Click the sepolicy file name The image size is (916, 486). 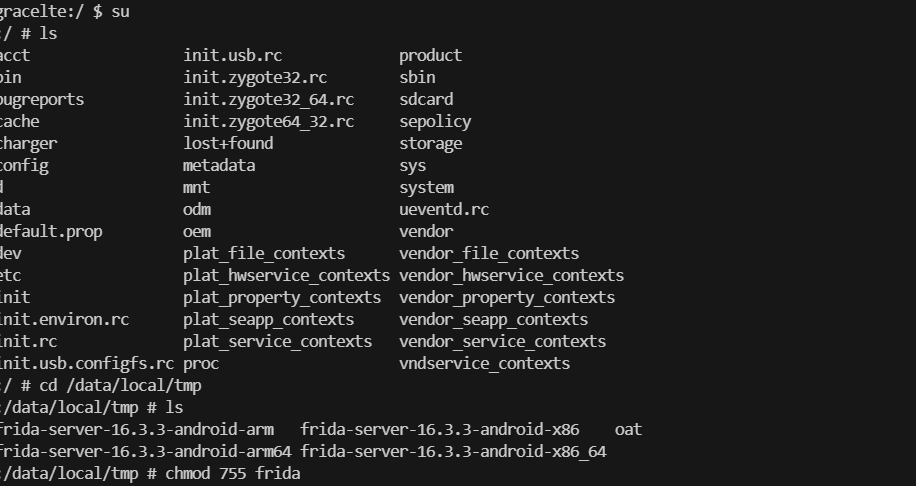[435, 121]
